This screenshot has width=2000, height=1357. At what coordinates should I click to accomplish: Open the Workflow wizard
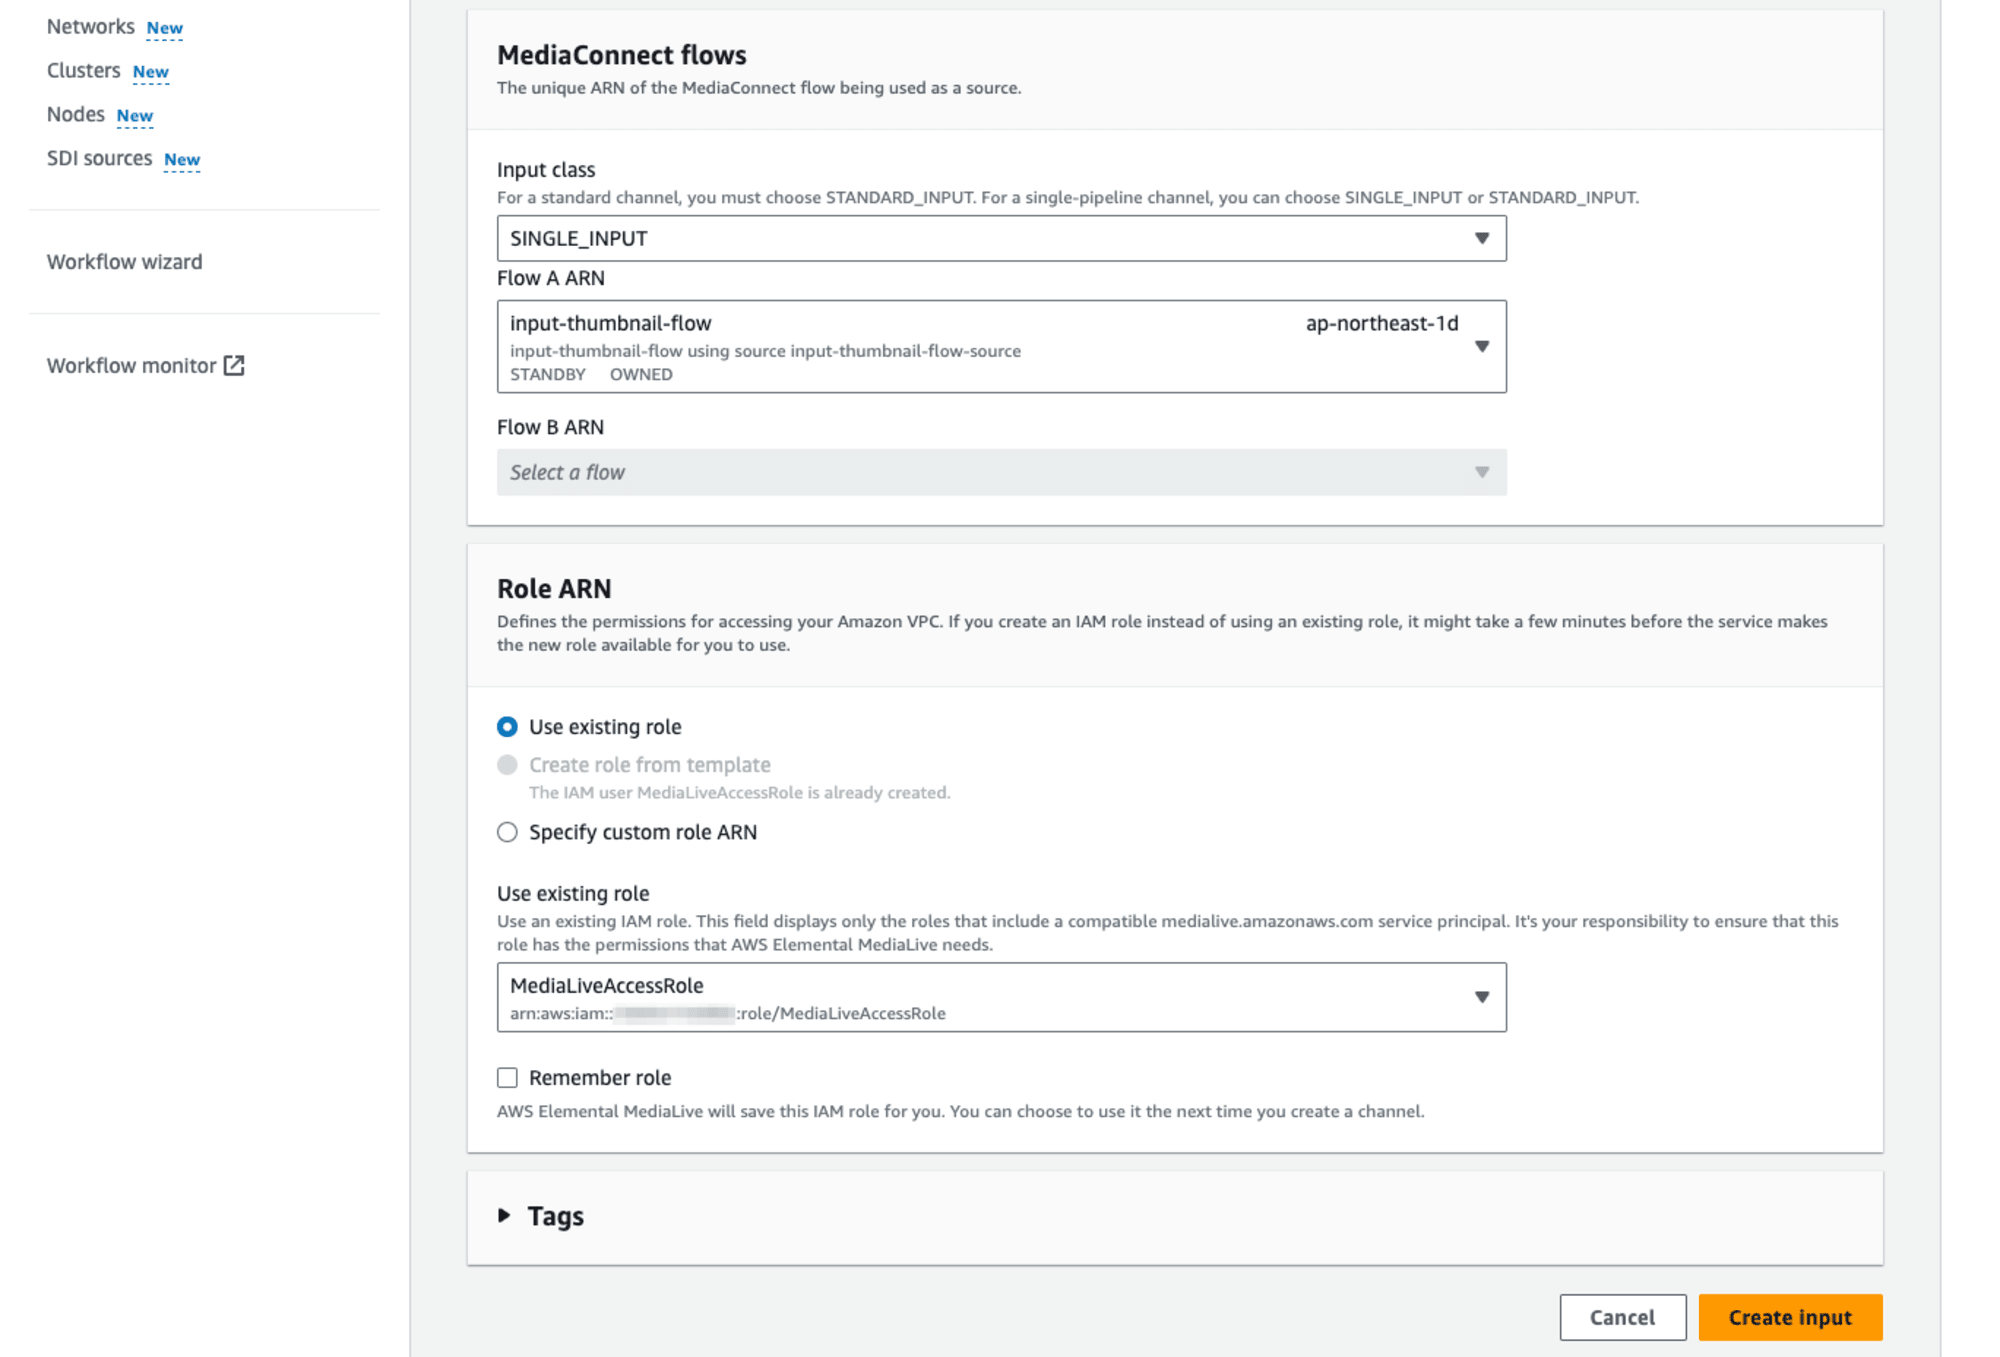(124, 262)
